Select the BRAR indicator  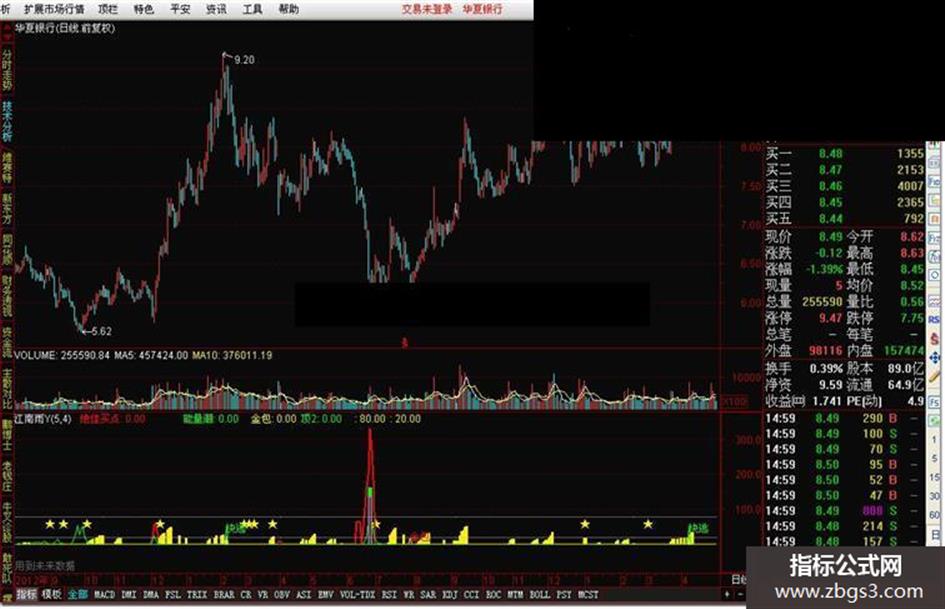click(224, 595)
